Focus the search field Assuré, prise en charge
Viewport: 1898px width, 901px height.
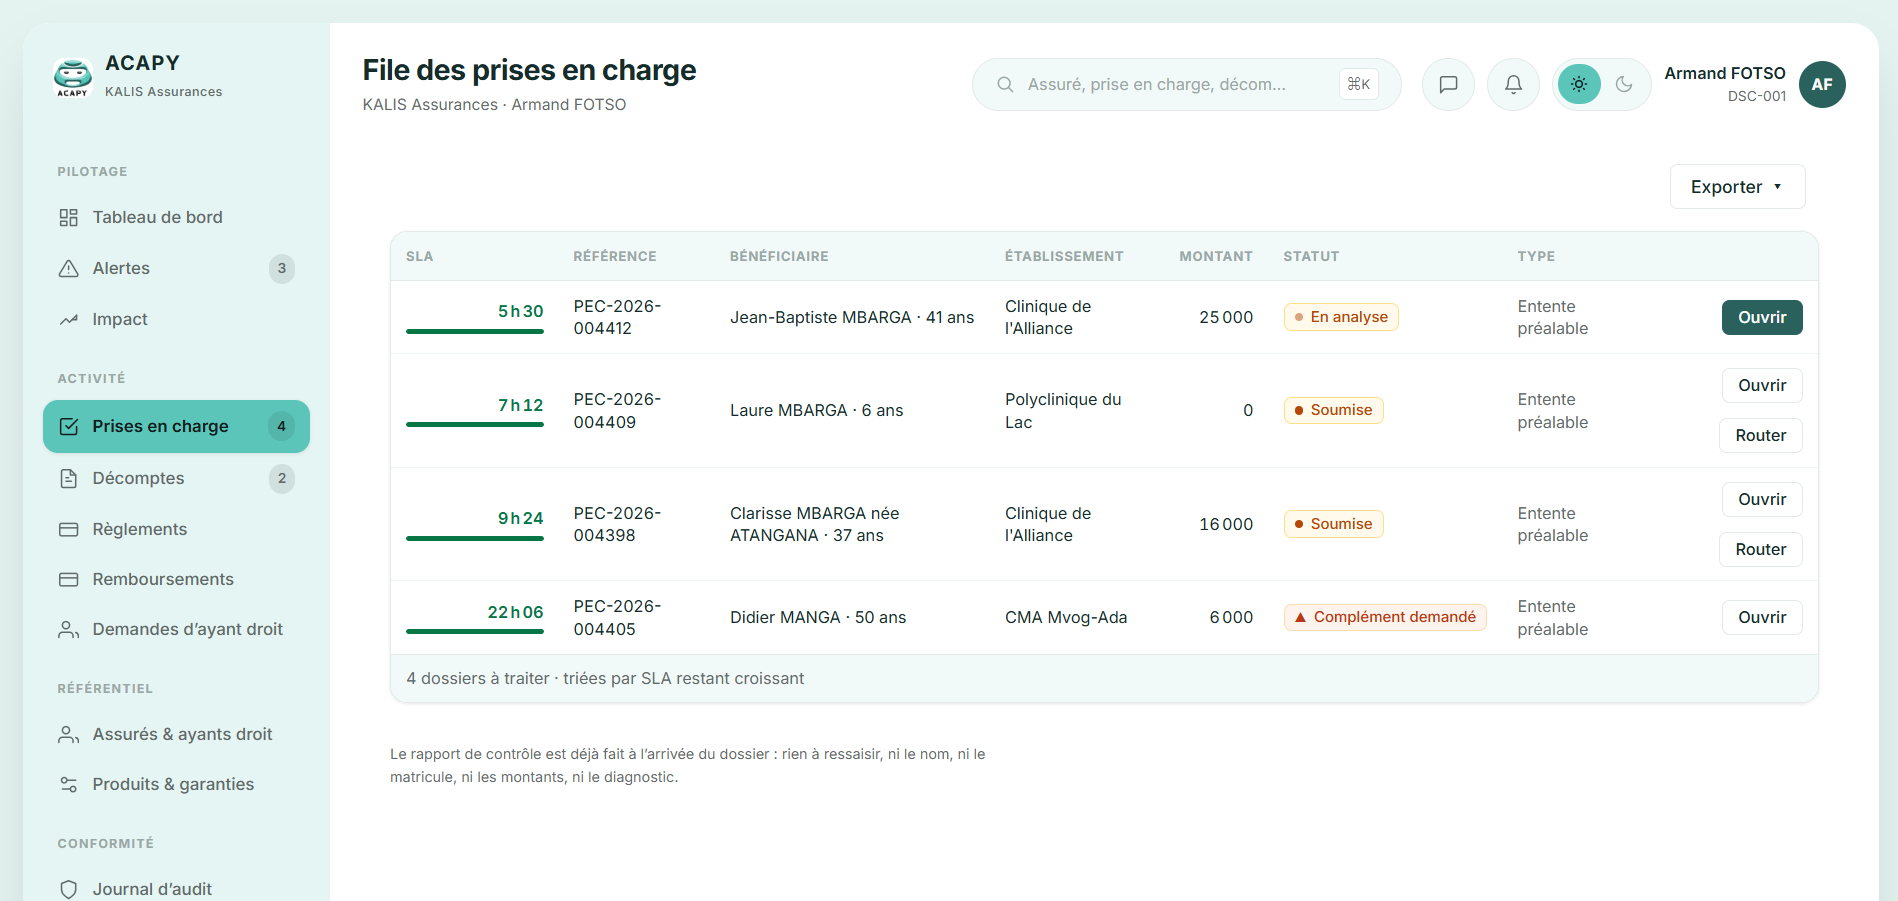(x=1186, y=84)
